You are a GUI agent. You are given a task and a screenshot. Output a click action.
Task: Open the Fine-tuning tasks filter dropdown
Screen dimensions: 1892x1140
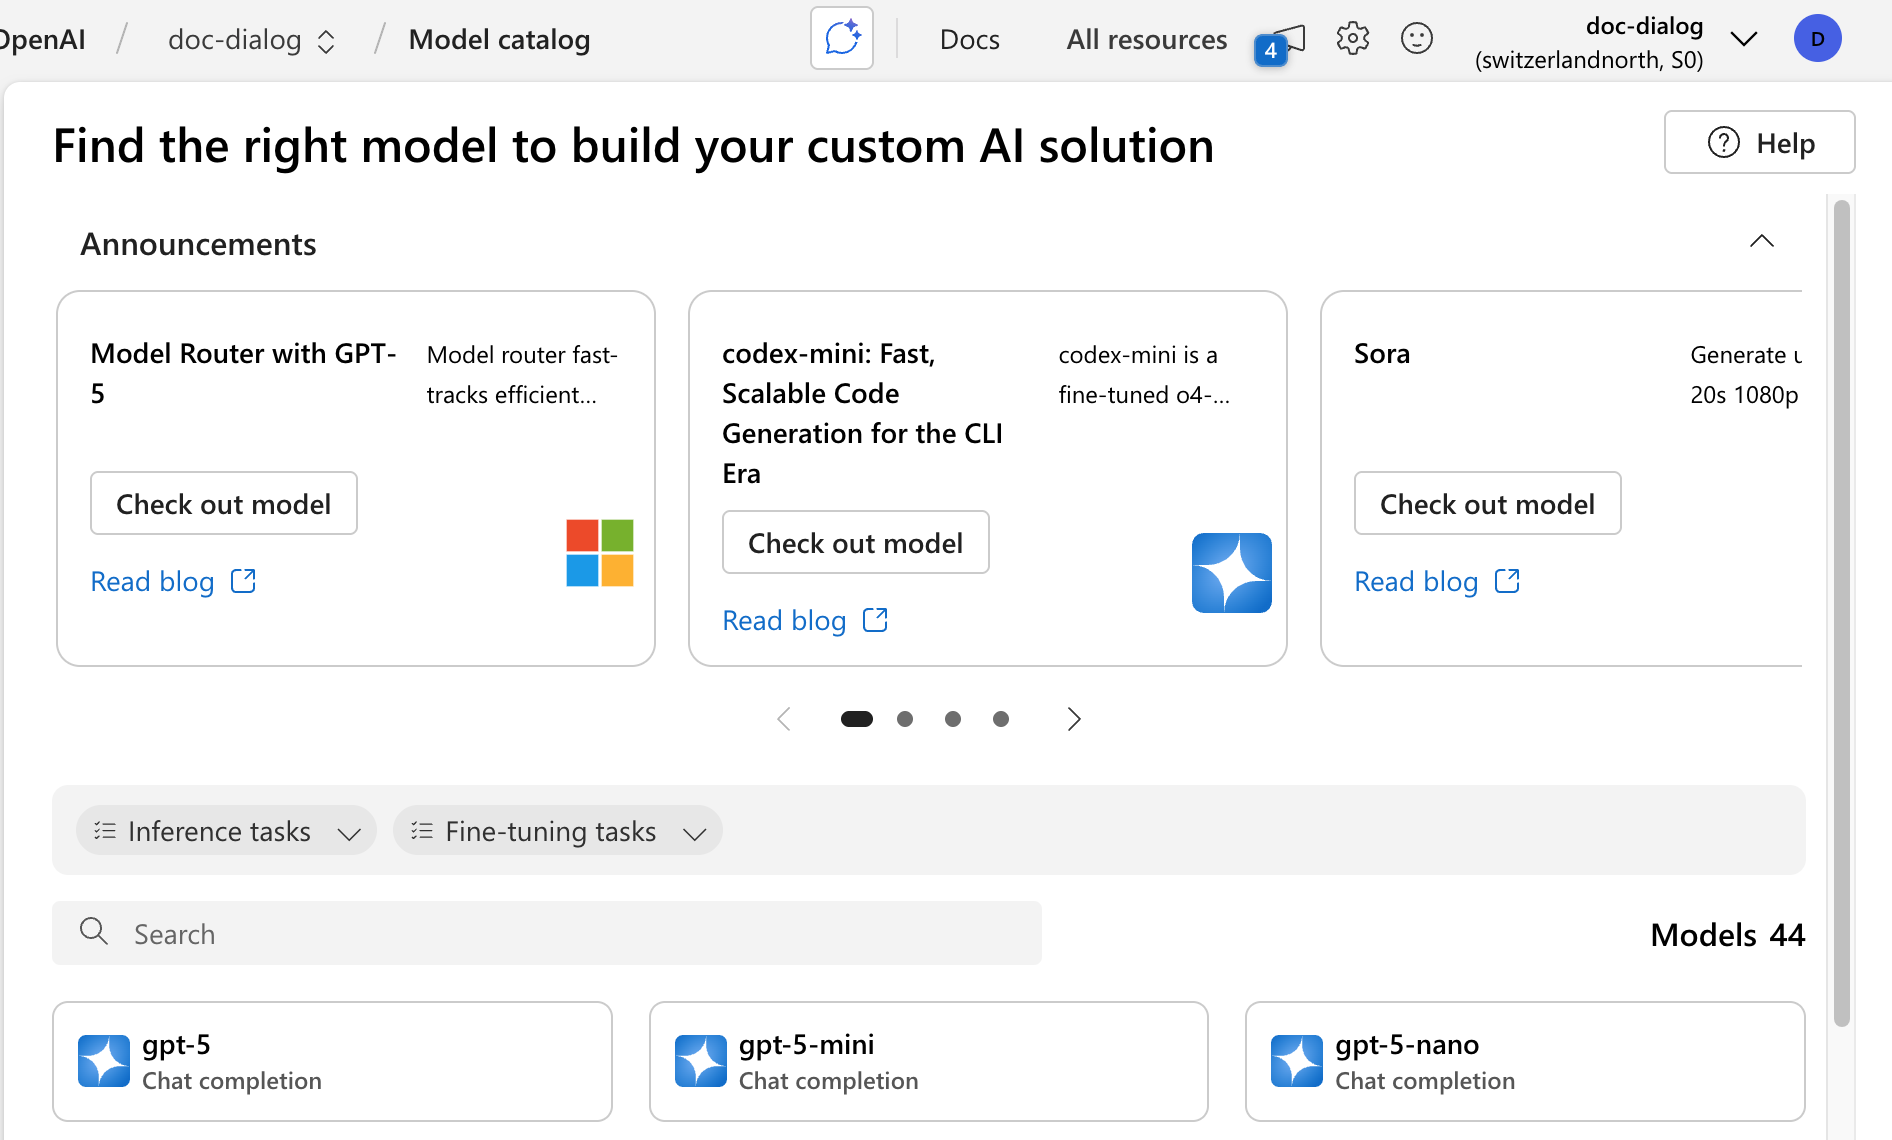[558, 831]
